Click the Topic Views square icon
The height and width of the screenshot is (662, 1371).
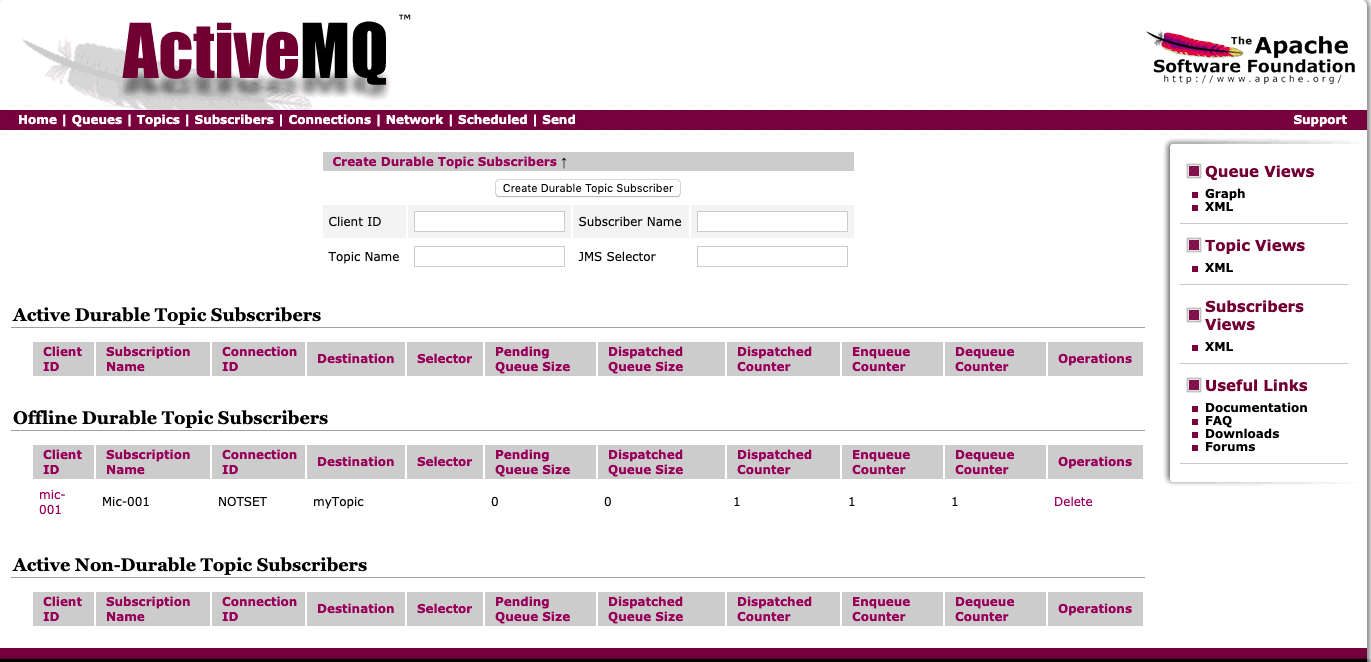1193,245
